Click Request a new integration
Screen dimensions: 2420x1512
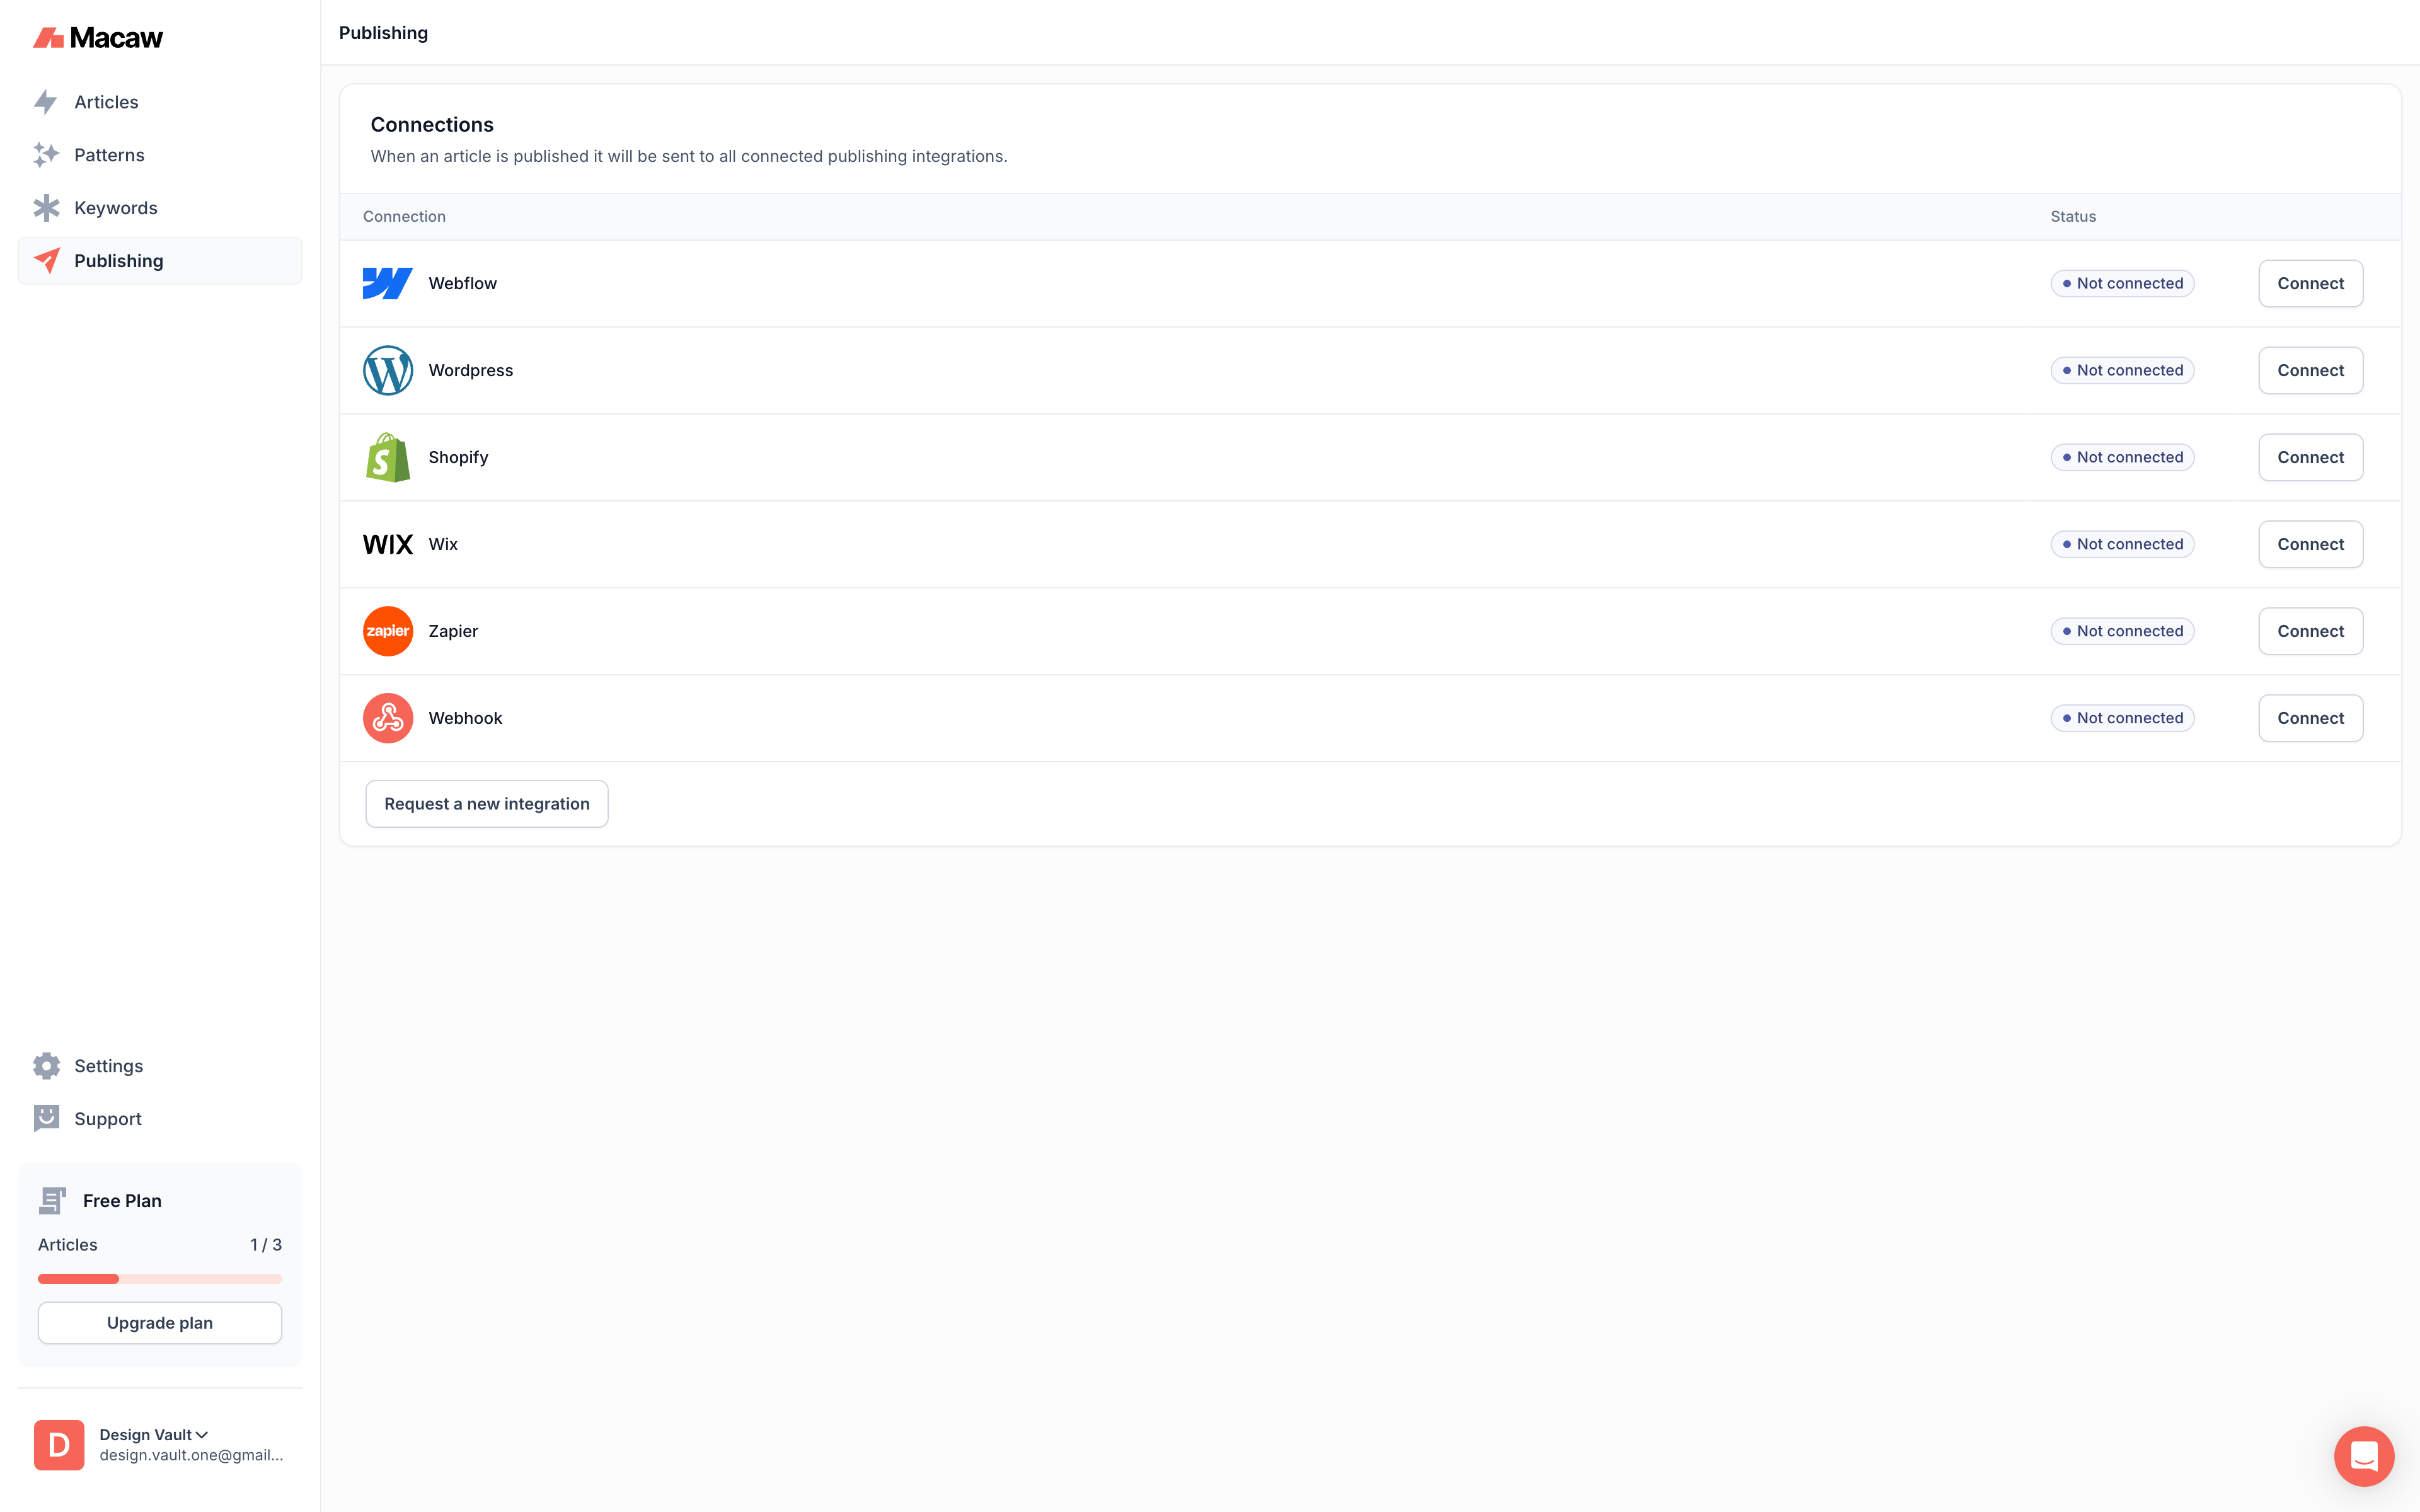pos(486,804)
